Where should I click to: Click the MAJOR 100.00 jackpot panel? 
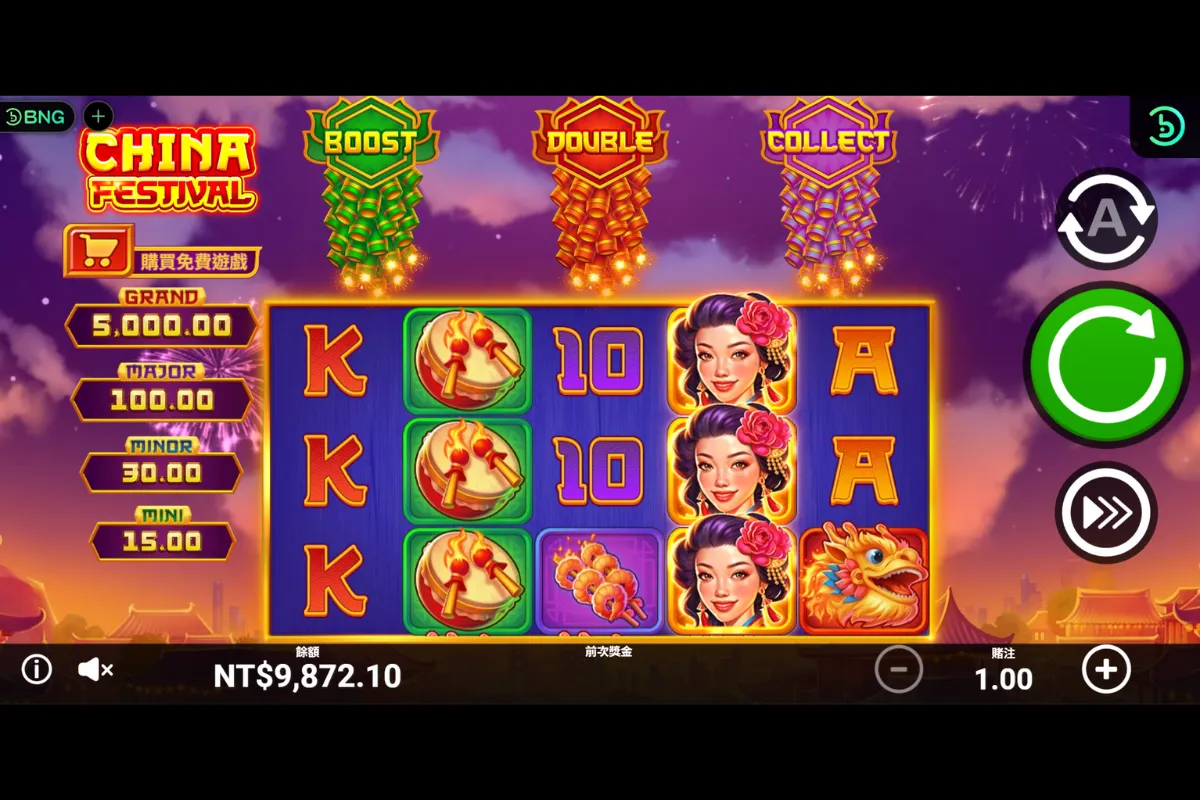(161, 395)
